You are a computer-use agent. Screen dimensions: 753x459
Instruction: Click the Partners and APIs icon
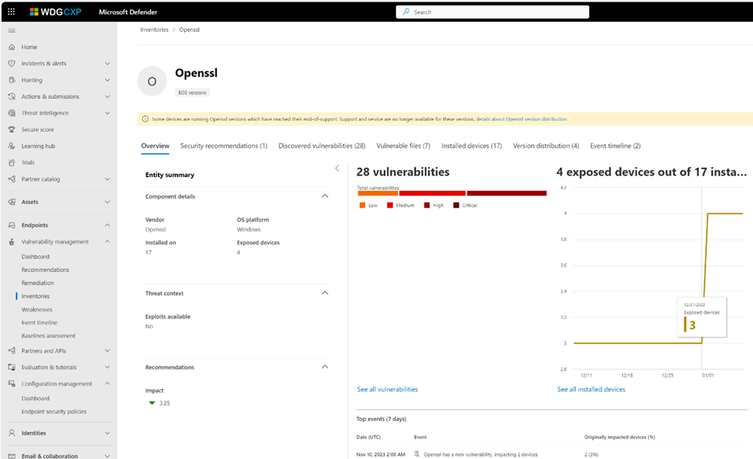pos(12,351)
